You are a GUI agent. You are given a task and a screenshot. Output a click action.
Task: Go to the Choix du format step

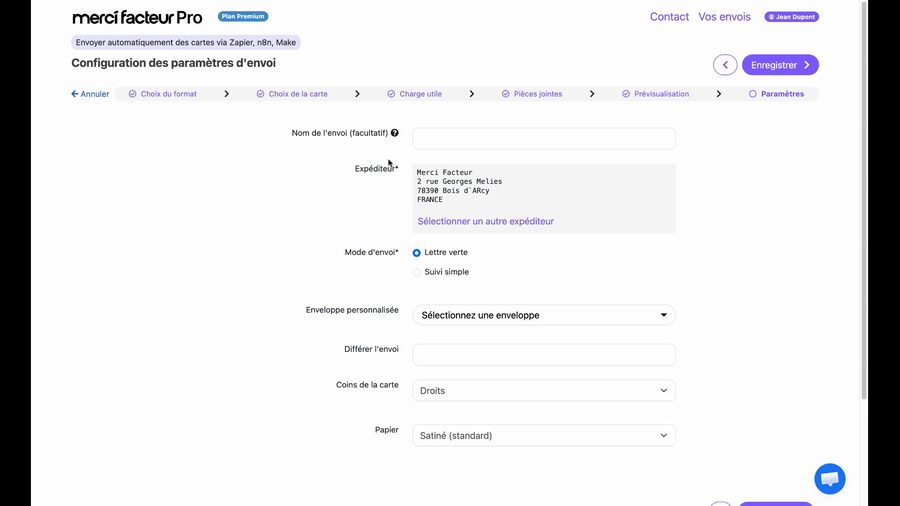pos(162,94)
